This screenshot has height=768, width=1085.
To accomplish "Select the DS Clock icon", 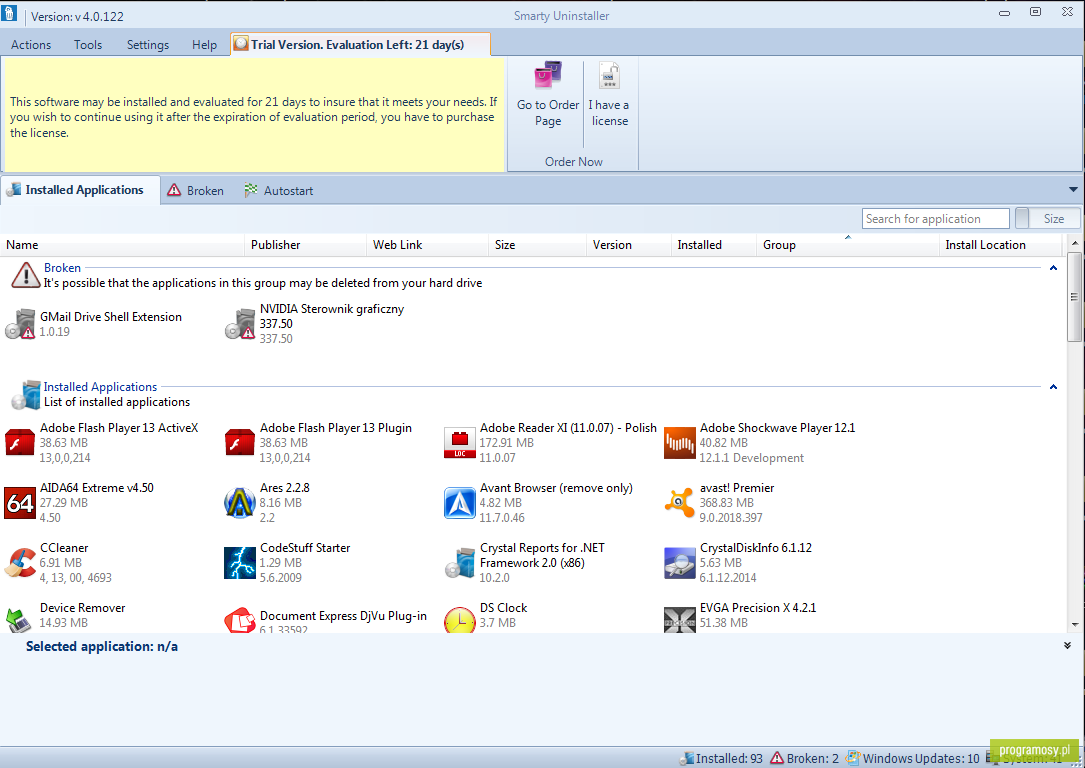I will (459, 619).
